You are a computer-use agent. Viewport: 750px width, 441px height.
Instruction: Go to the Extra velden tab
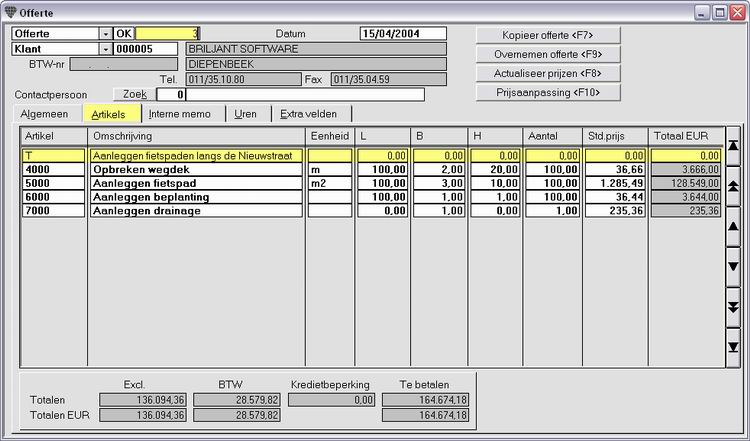309,114
